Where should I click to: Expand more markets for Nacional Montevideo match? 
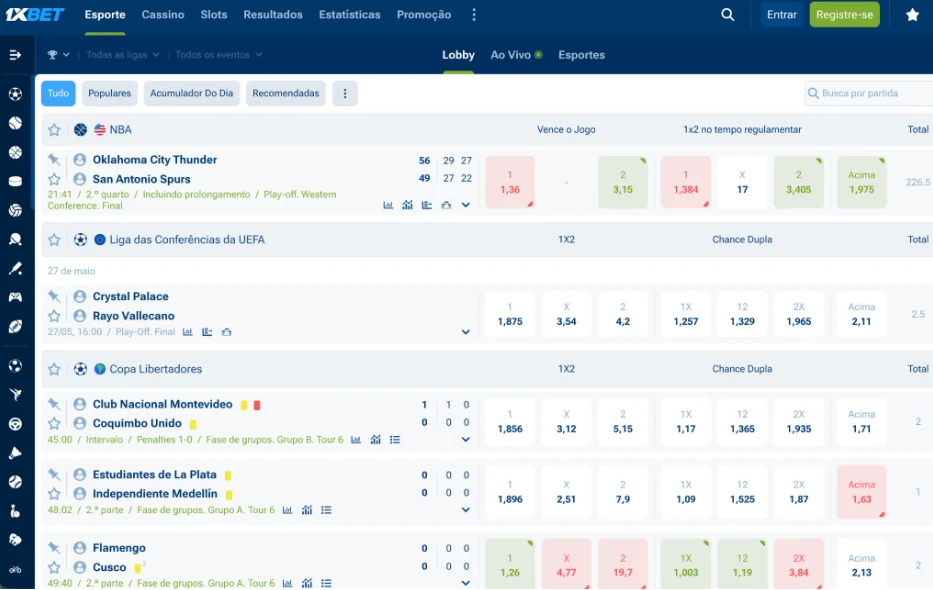pos(466,440)
